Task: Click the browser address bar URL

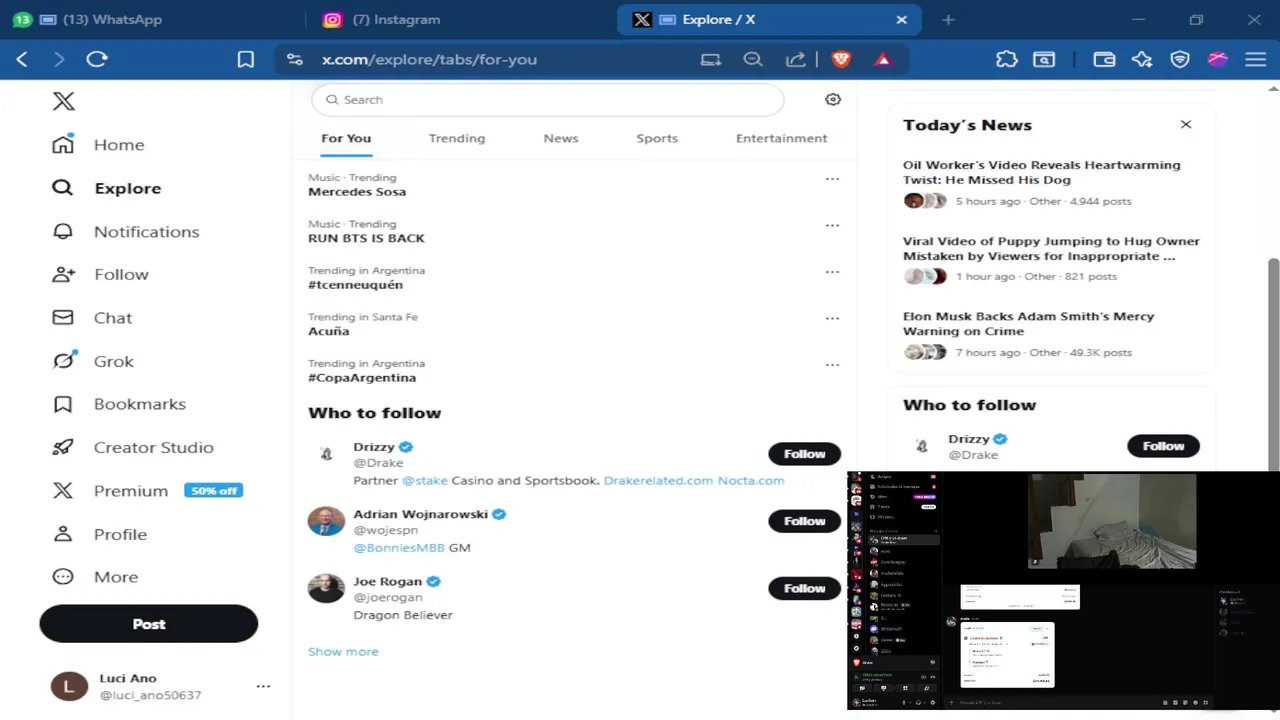Action: point(429,60)
